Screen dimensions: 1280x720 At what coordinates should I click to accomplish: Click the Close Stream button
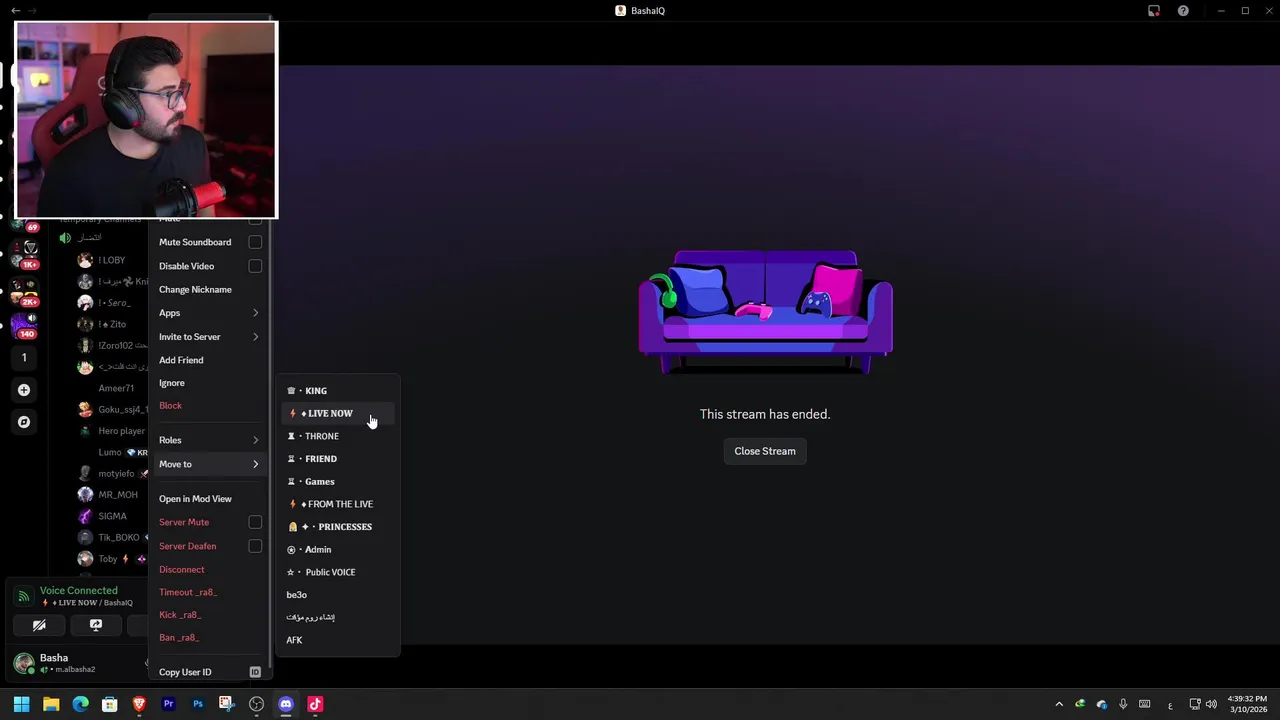tap(765, 451)
